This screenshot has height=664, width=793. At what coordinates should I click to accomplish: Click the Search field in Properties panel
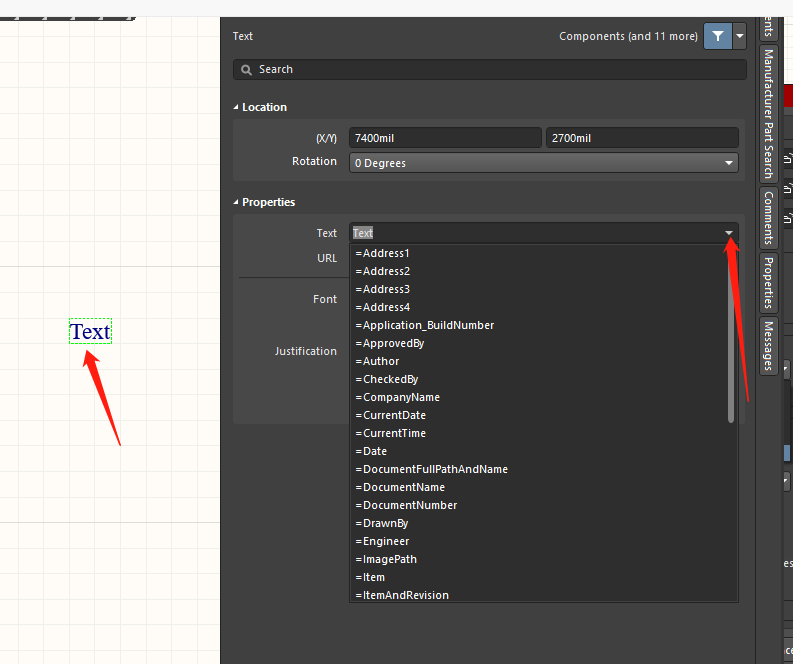tap(490, 69)
